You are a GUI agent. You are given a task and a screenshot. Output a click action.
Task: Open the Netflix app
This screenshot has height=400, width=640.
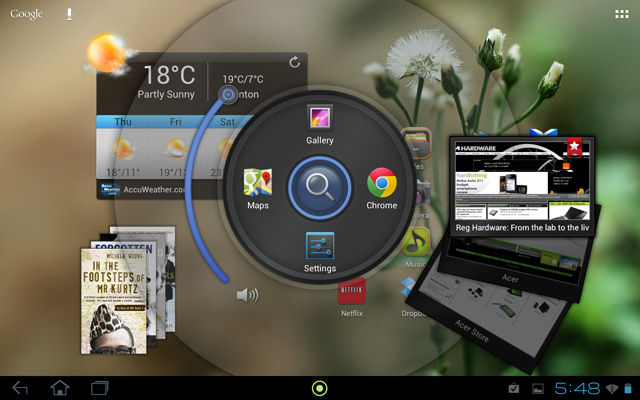point(351,297)
